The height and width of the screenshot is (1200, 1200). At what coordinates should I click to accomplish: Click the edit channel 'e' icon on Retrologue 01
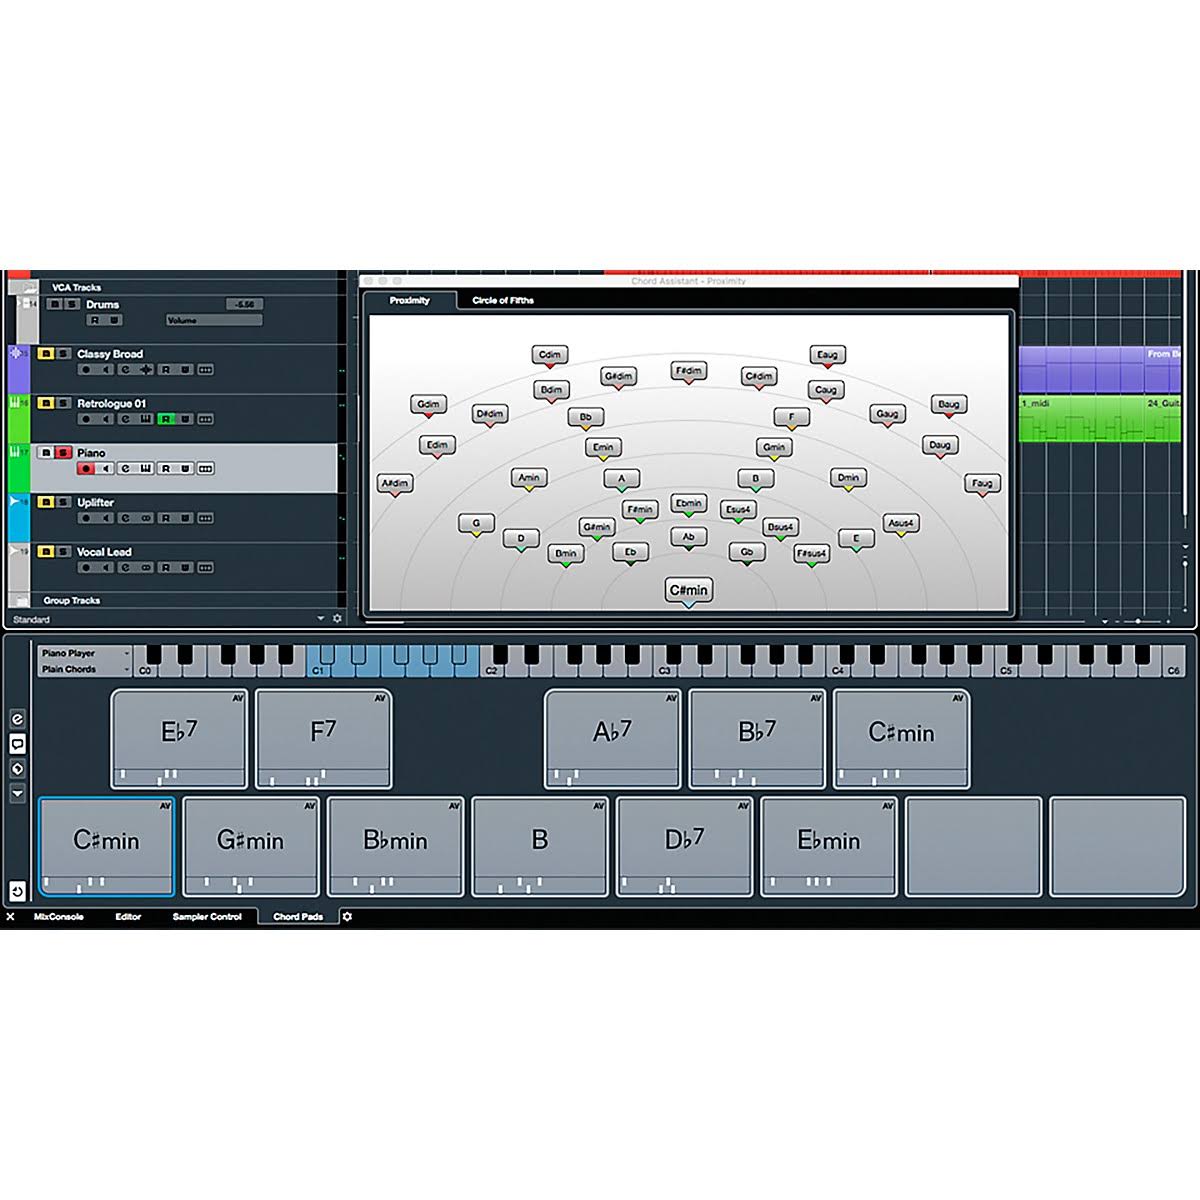click(126, 419)
